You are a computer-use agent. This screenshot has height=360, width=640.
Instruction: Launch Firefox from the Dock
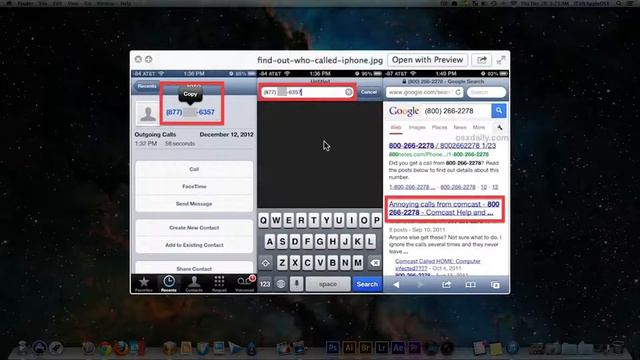[121, 348]
